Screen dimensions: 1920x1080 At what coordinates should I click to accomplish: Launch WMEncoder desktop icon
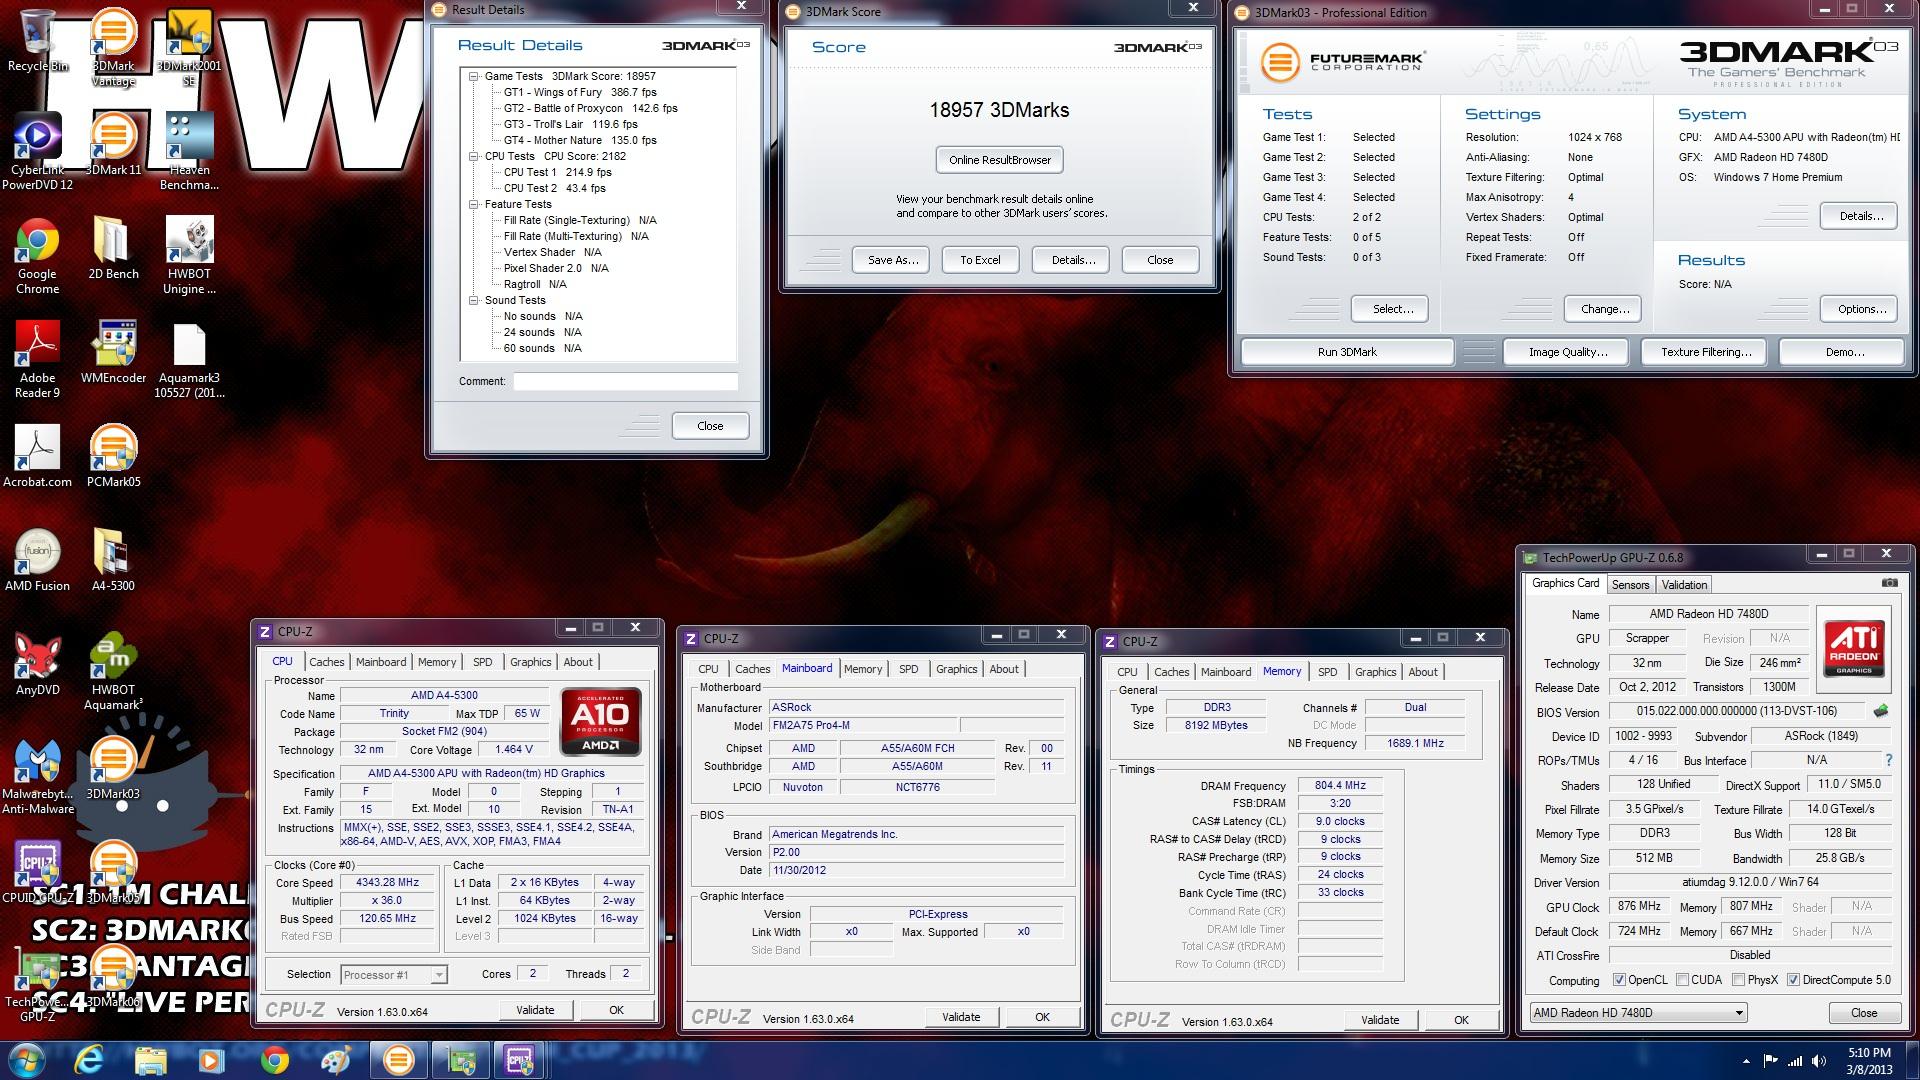113,352
